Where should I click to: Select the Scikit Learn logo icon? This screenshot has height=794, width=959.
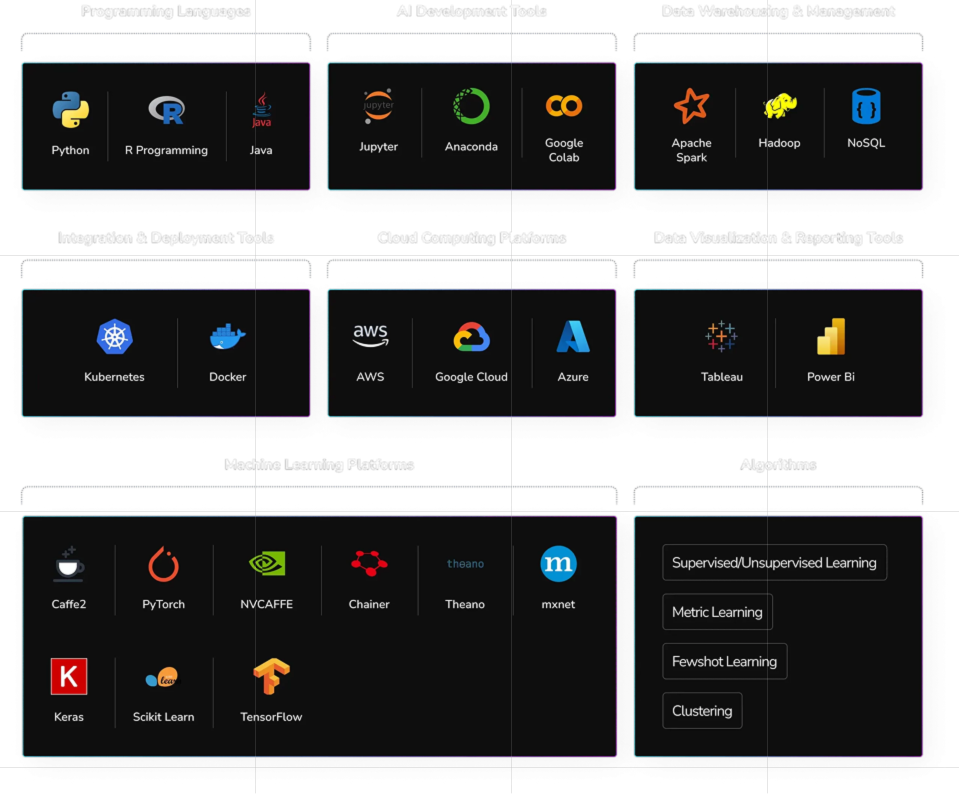coord(163,677)
